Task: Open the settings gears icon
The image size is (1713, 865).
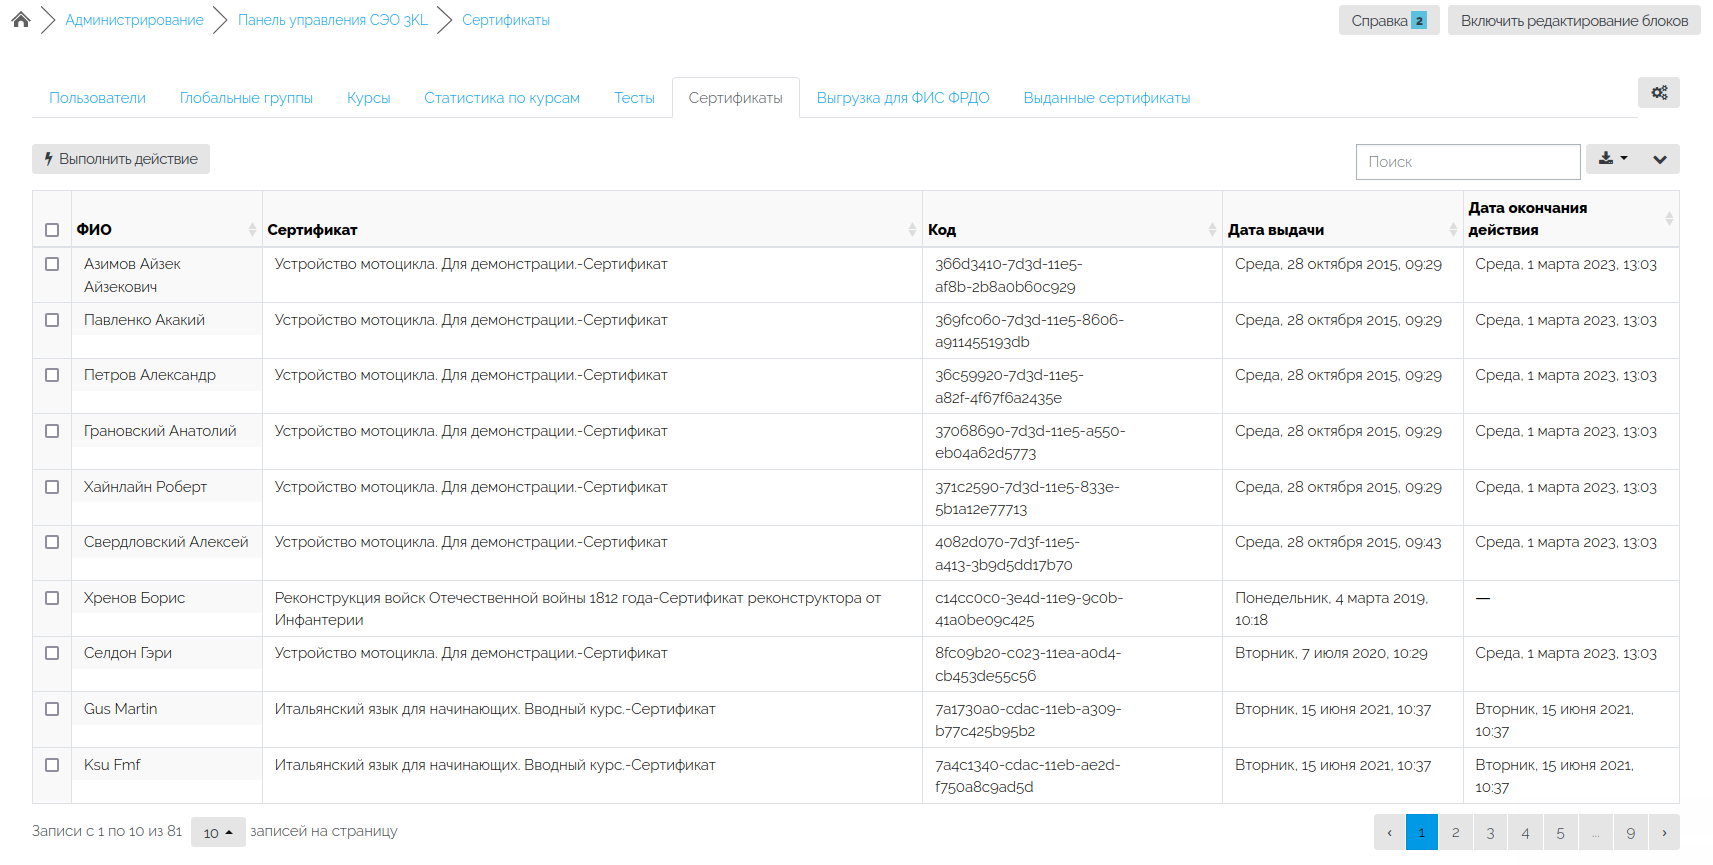Action: point(1659,93)
